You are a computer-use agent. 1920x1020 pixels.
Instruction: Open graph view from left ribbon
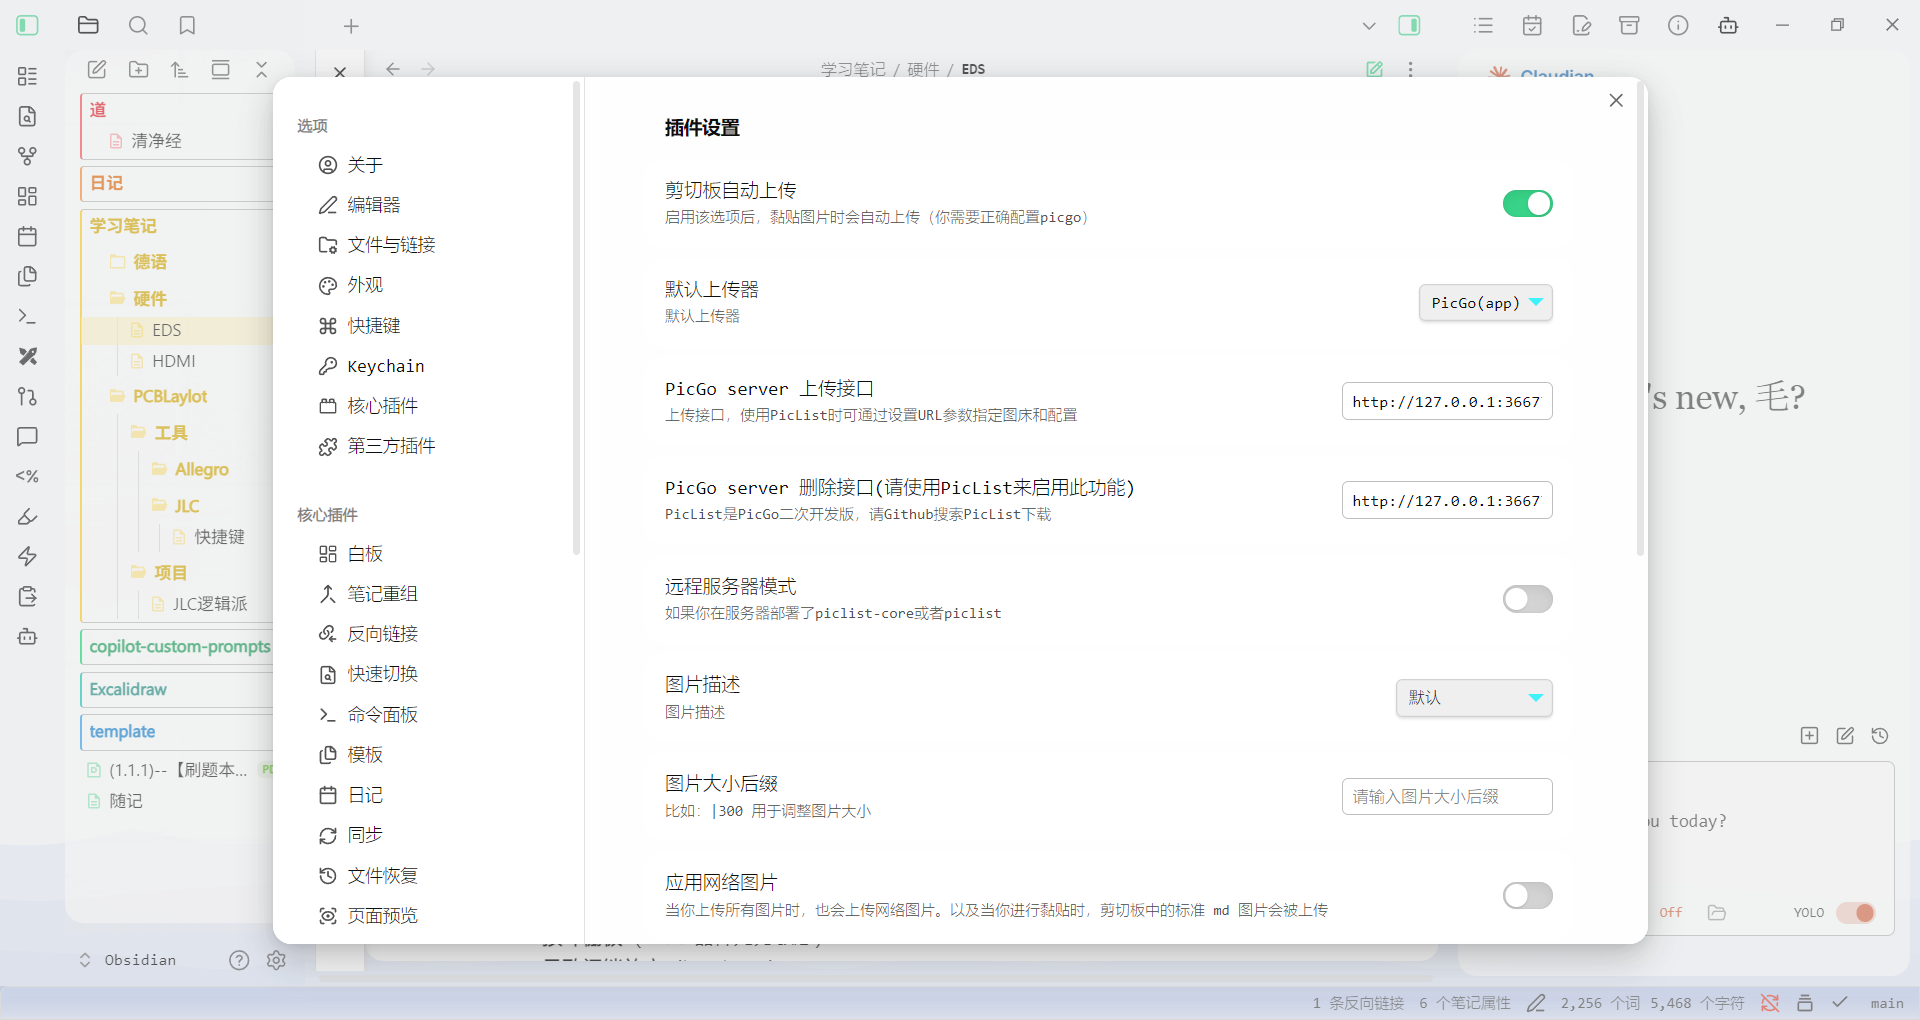coord(28,156)
